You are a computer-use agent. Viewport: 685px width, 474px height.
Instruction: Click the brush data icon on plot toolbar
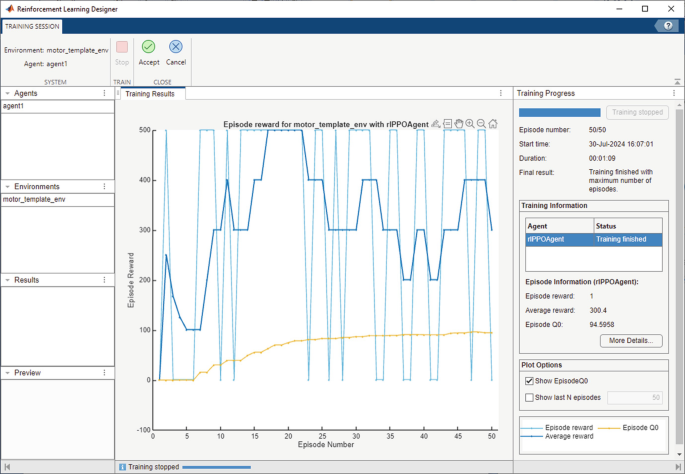pos(436,124)
